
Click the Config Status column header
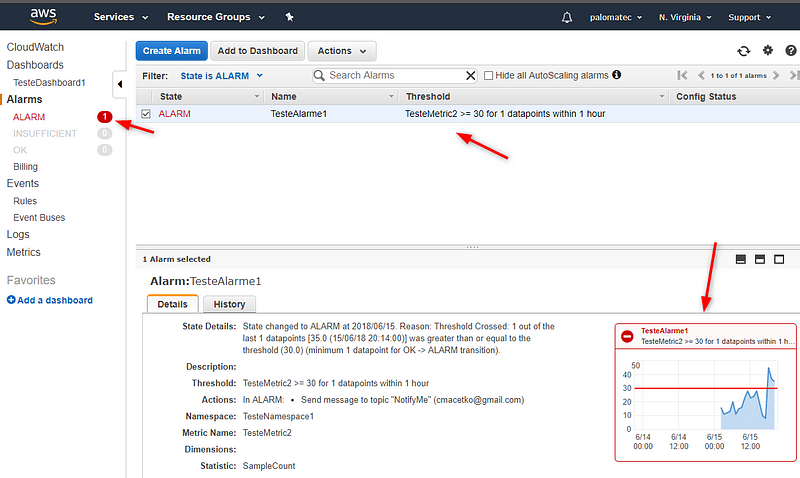coord(706,96)
